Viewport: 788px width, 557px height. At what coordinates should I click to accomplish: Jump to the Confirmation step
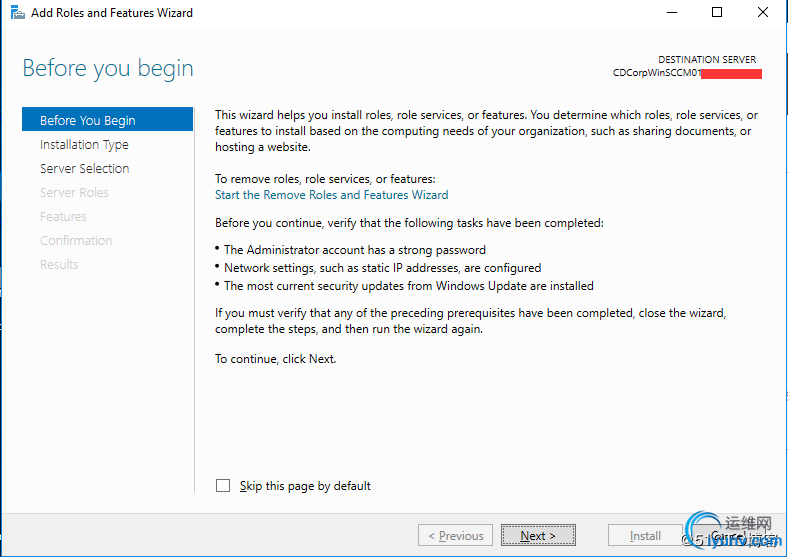(x=76, y=240)
